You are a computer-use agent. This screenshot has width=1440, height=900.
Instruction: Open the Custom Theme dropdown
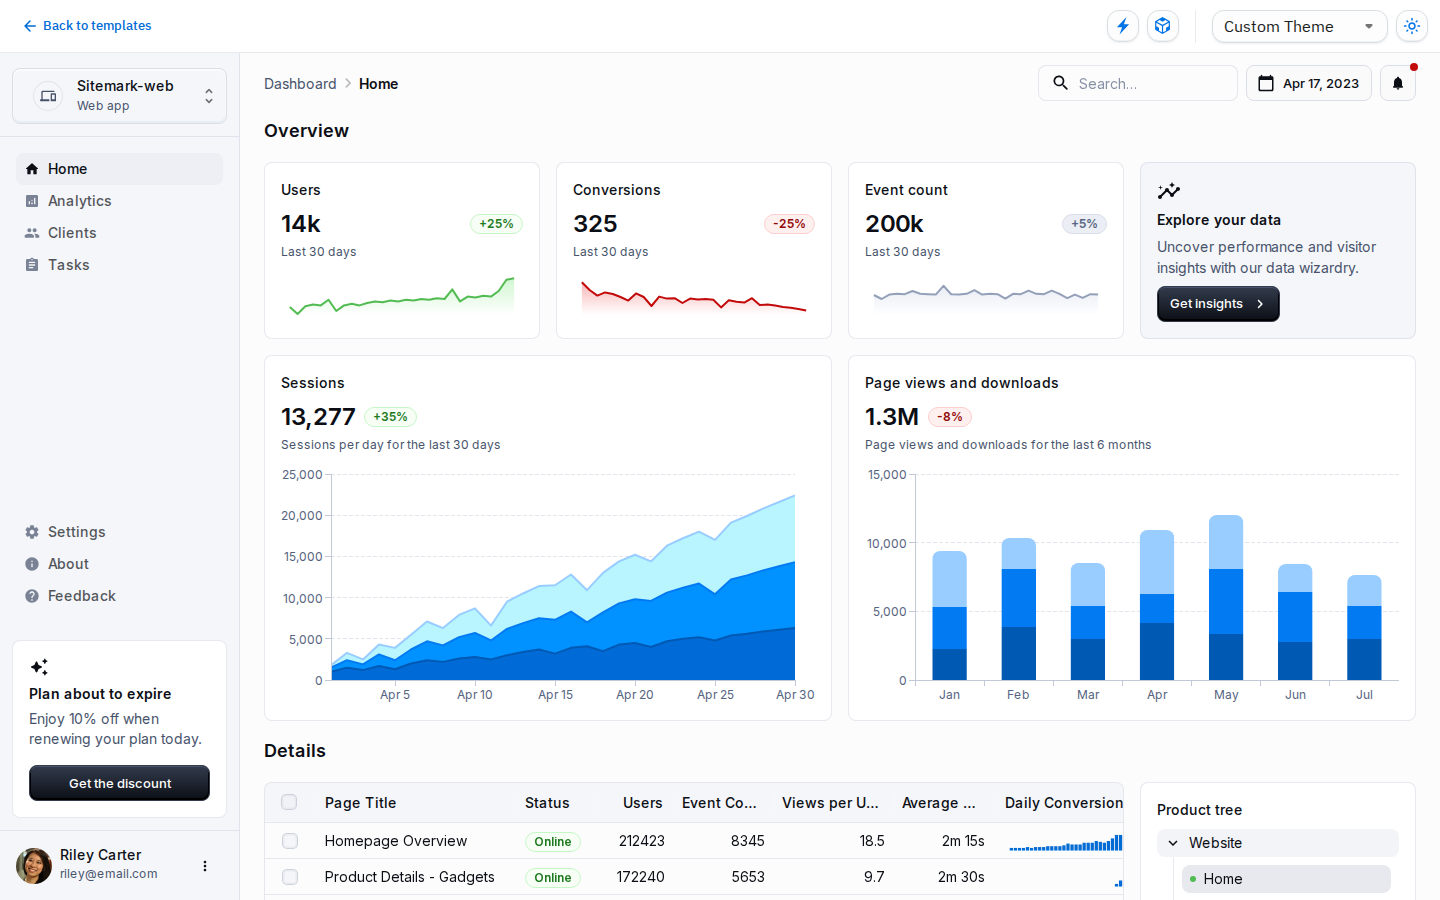(x=1299, y=26)
